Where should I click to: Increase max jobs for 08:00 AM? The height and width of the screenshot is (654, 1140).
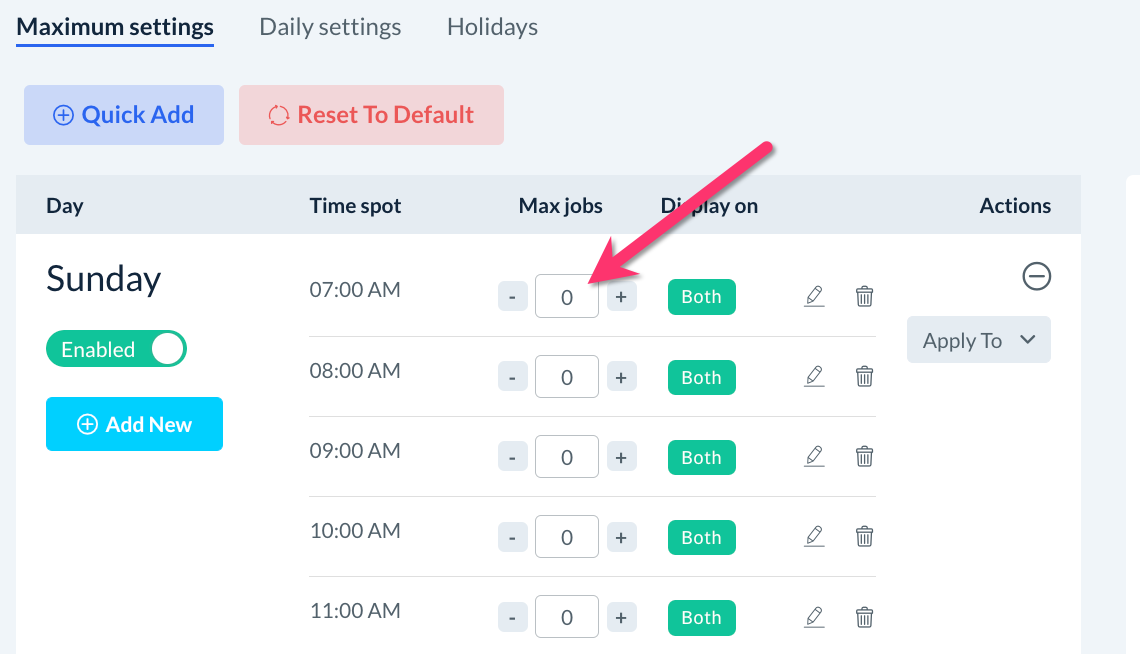[x=621, y=377]
